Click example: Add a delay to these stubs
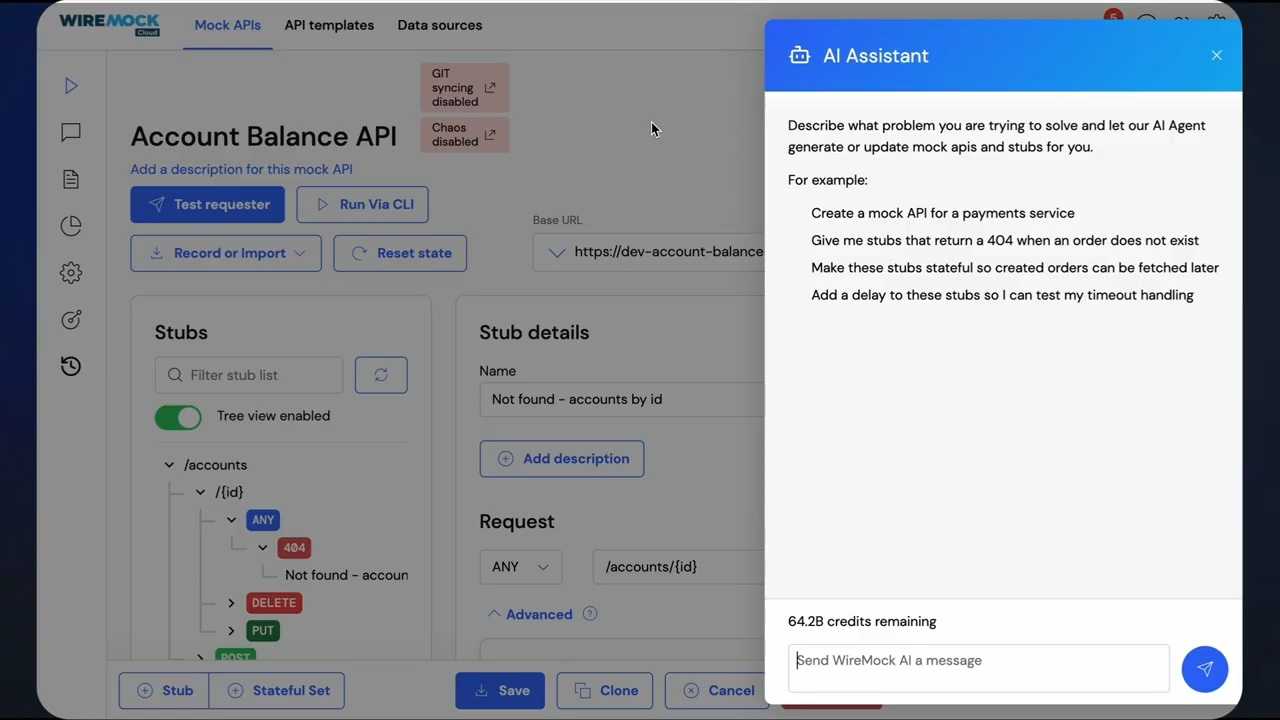This screenshot has width=1280, height=720. pos(1002,295)
